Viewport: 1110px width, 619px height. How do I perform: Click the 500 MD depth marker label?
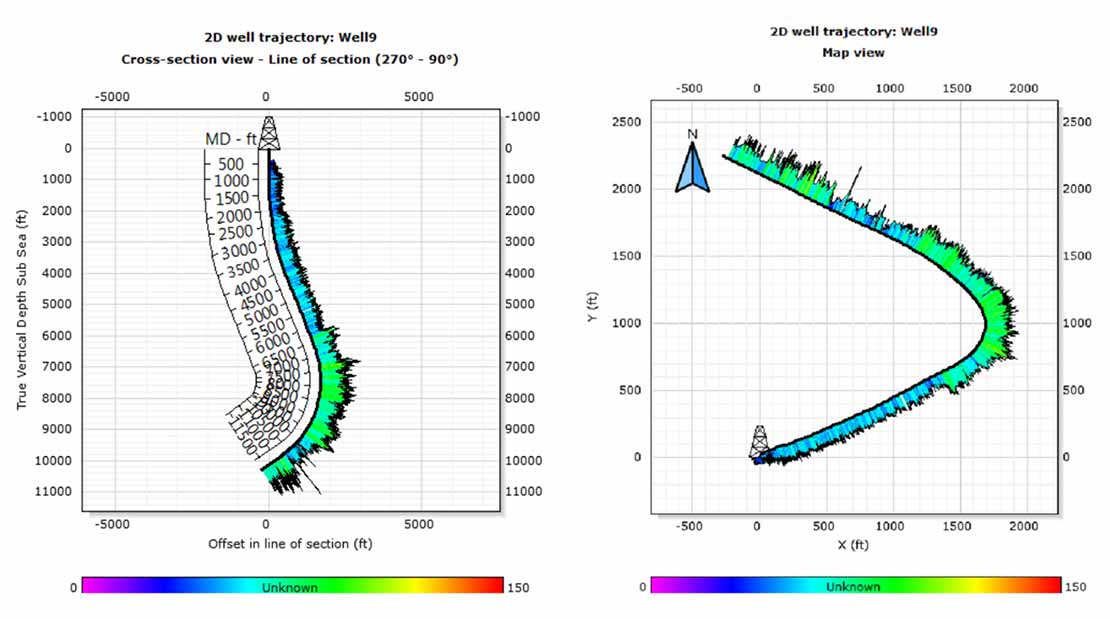click(230, 162)
